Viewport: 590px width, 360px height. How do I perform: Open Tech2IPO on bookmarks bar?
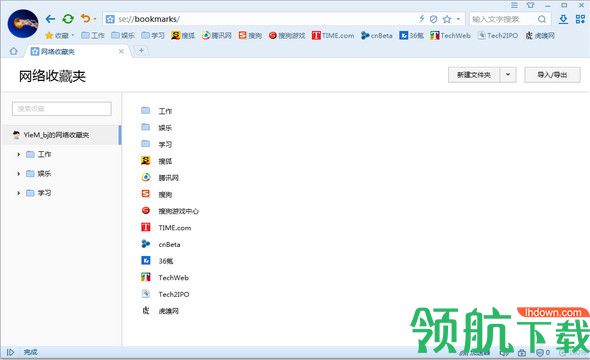[498, 35]
